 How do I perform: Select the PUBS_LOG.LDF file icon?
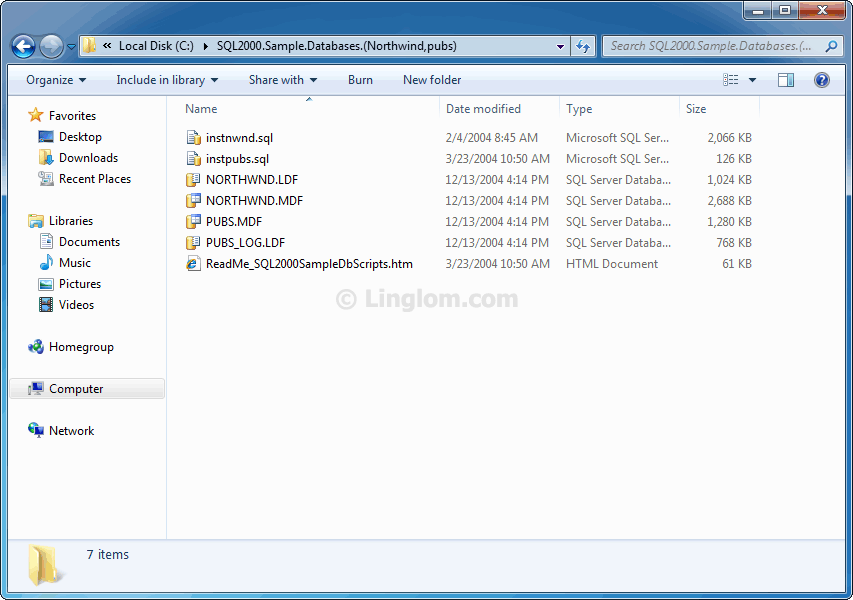(193, 243)
